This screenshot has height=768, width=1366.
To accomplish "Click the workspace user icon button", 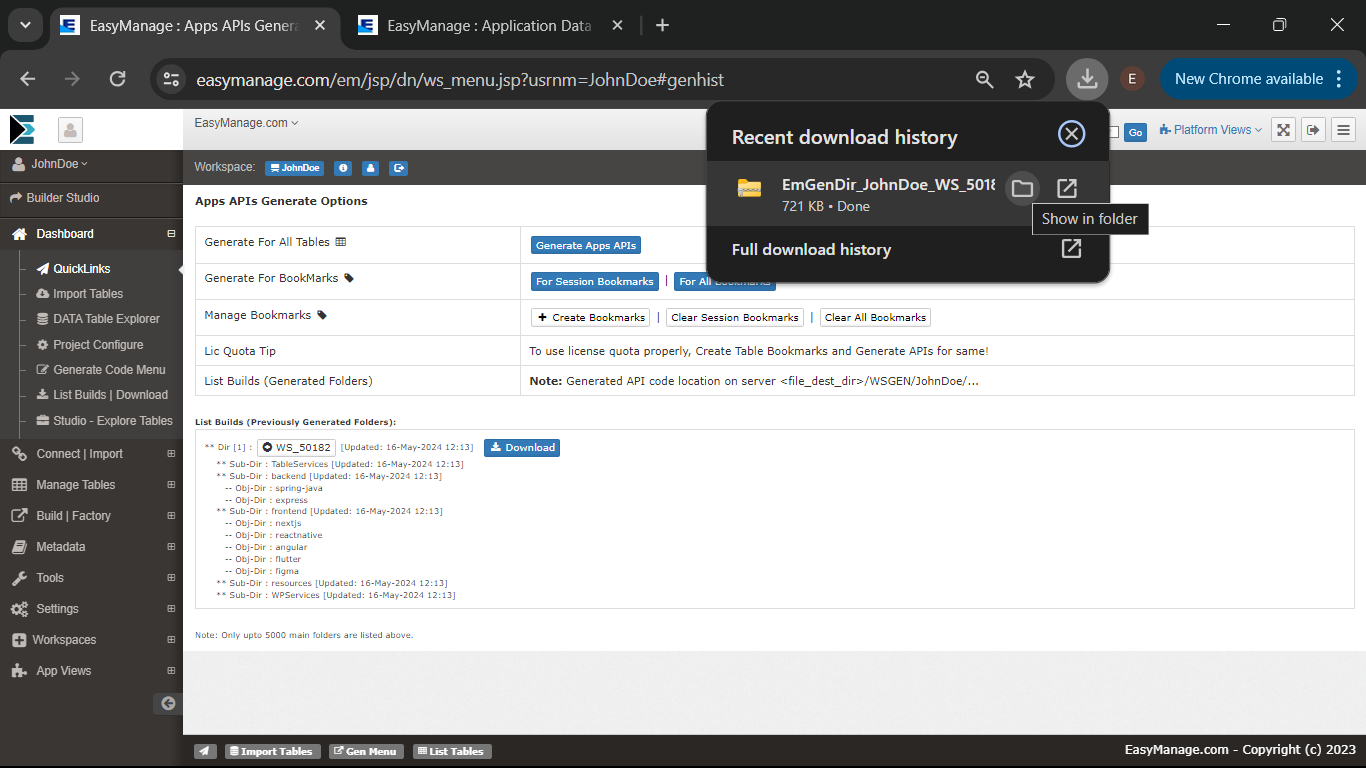I will 370,168.
